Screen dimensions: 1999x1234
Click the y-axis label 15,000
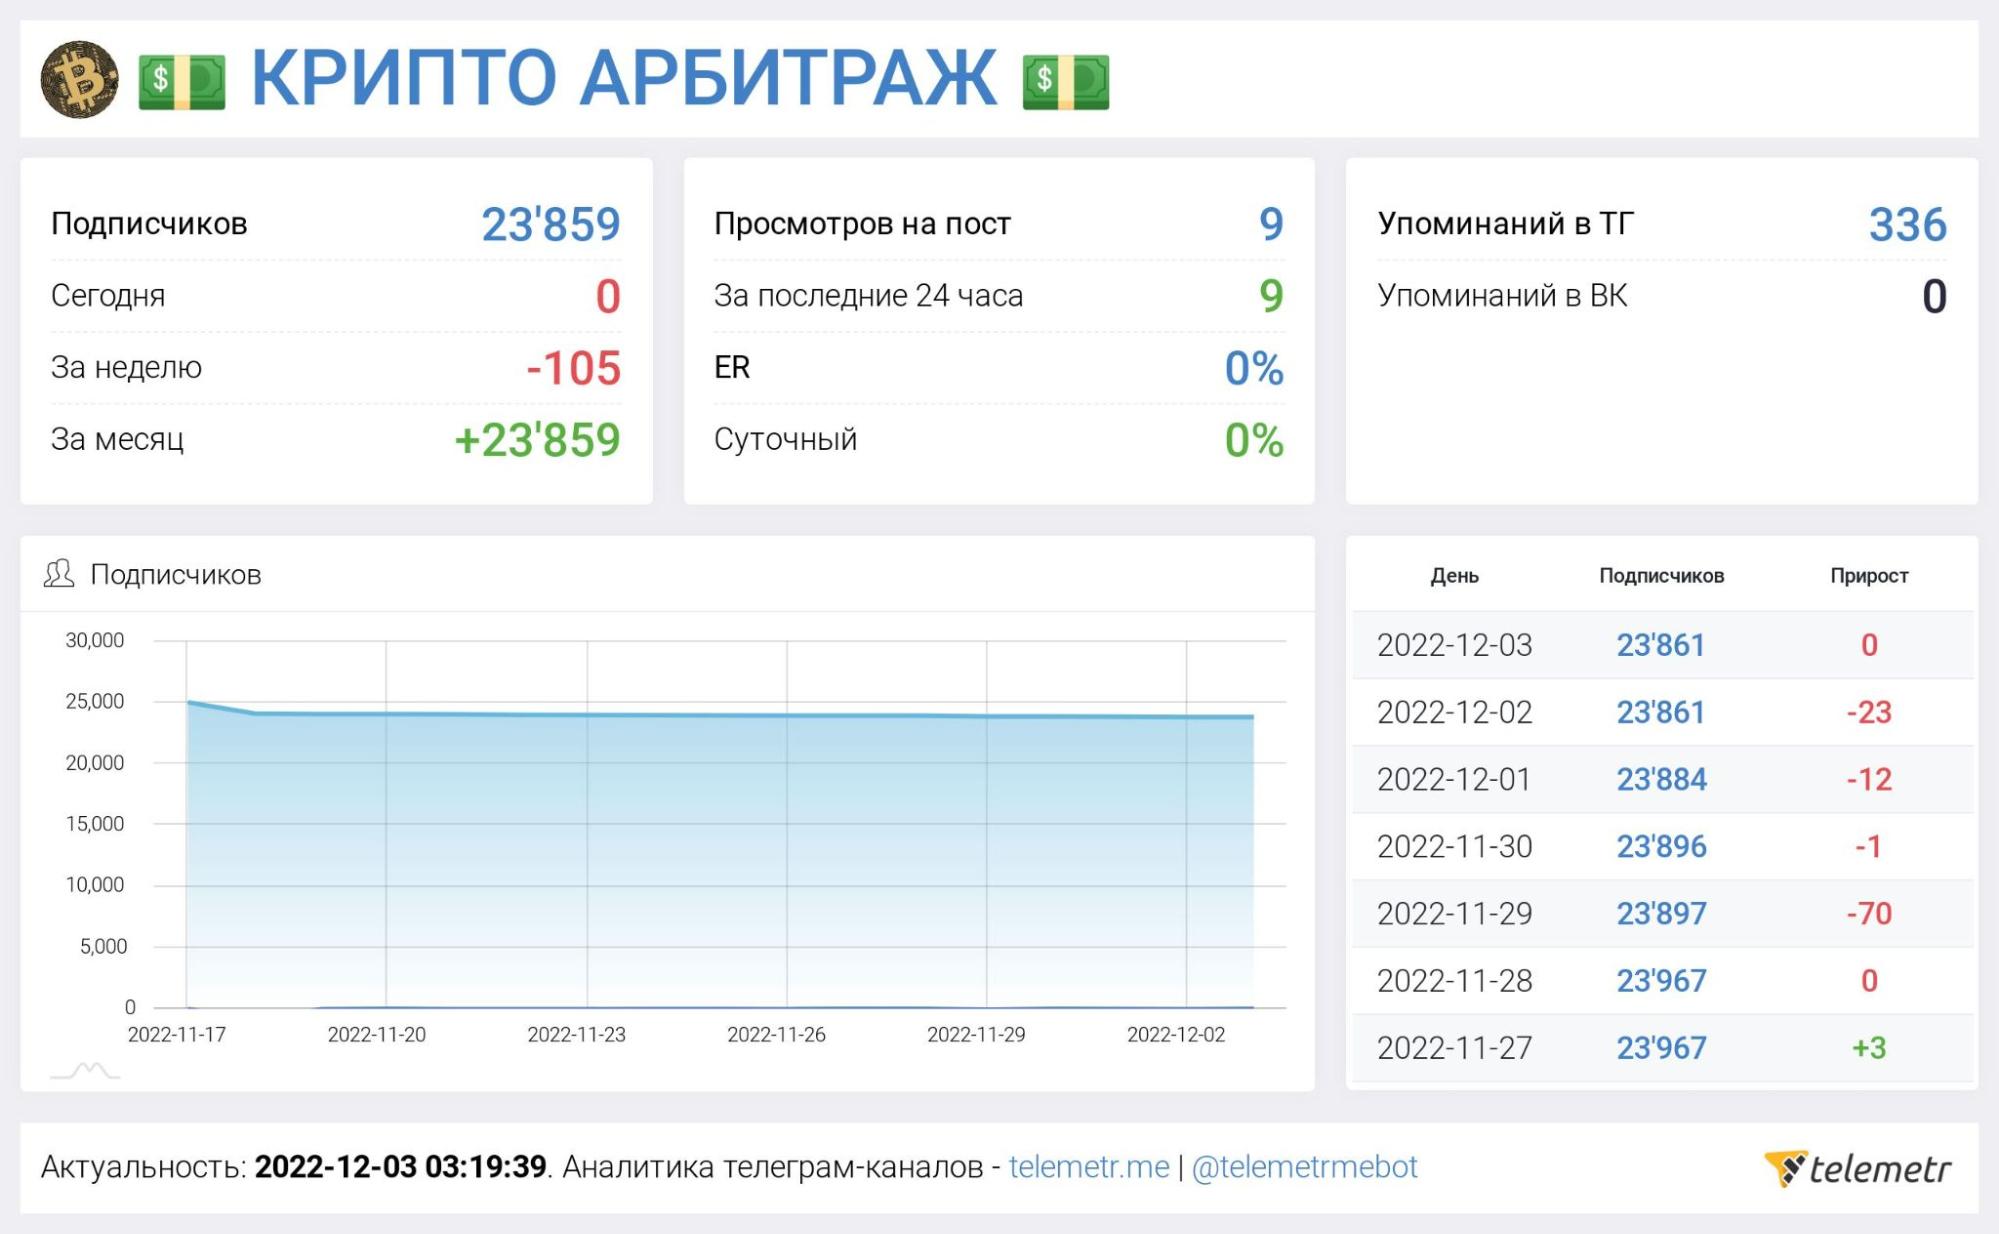95,824
